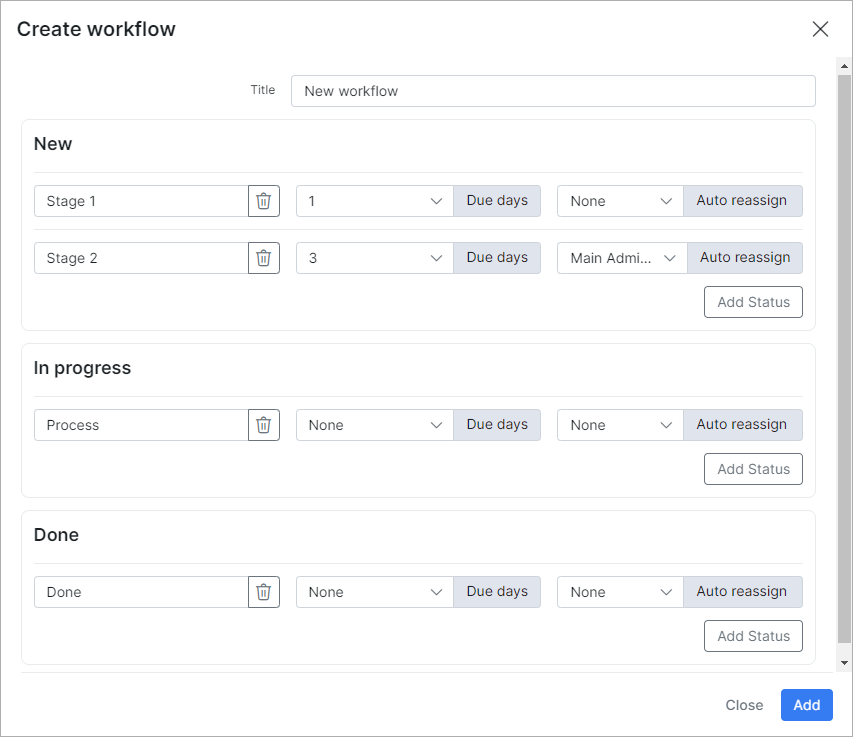This screenshot has width=853, height=737.
Task: Edit the Stage 1 name field
Action: 141,201
